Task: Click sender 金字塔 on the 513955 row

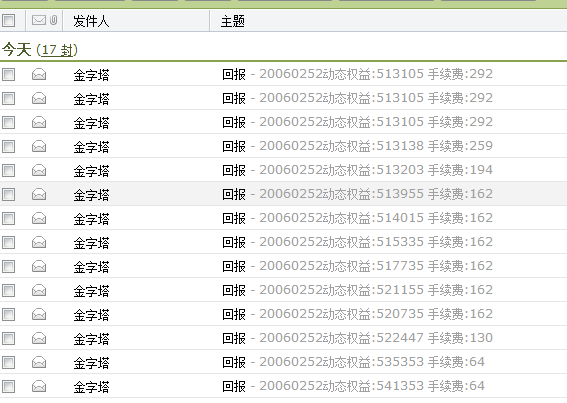Action: [91, 195]
